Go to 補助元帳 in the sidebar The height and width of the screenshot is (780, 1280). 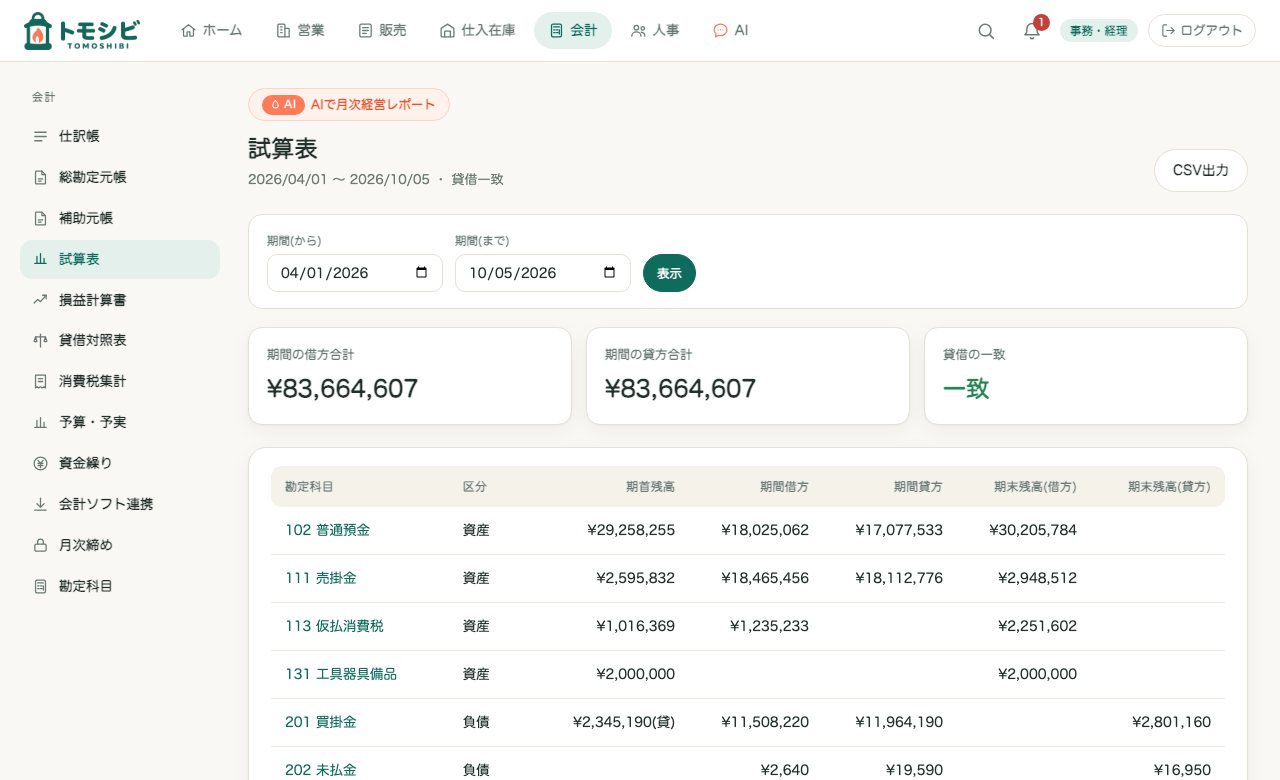click(120, 218)
